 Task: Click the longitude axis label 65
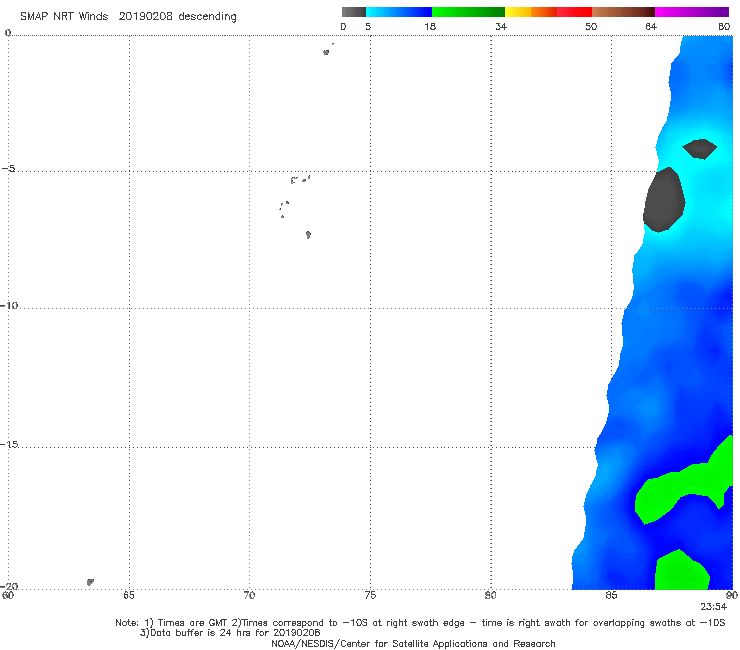point(128,595)
